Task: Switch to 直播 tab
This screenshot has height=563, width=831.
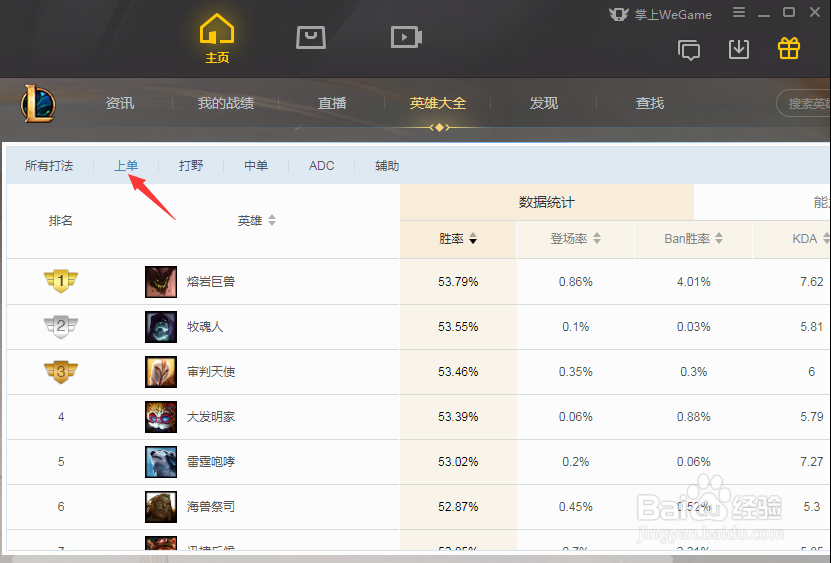Action: pyautogui.click(x=332, y=103)
